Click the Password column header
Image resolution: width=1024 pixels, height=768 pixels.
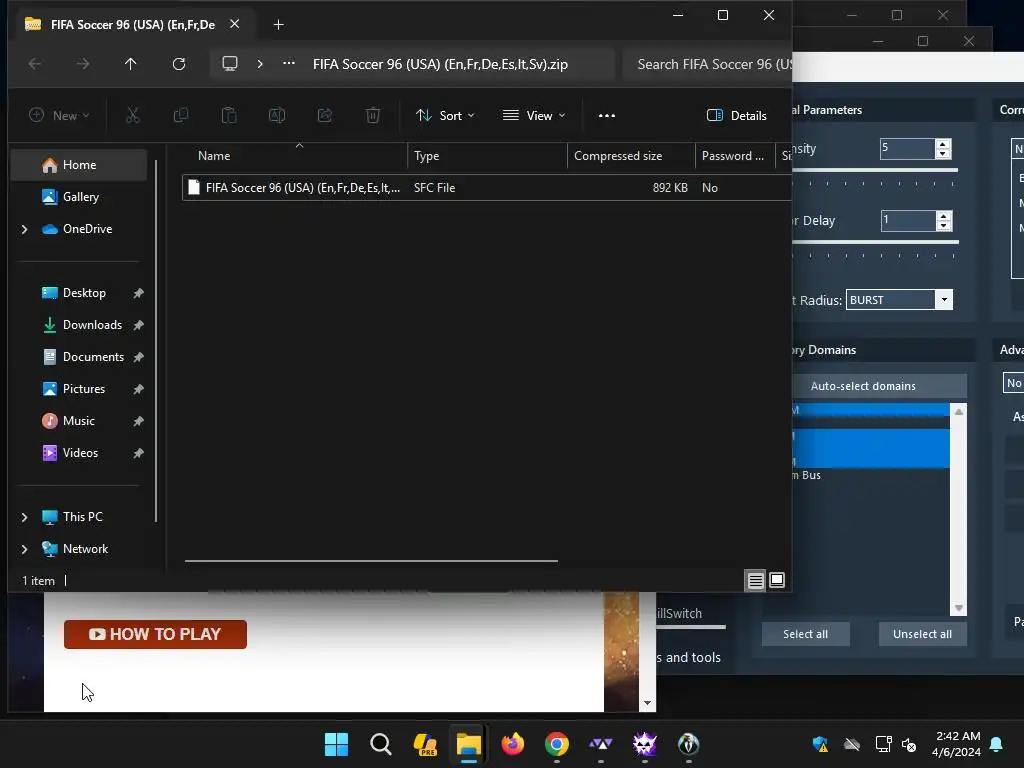(x=735, y=156)
